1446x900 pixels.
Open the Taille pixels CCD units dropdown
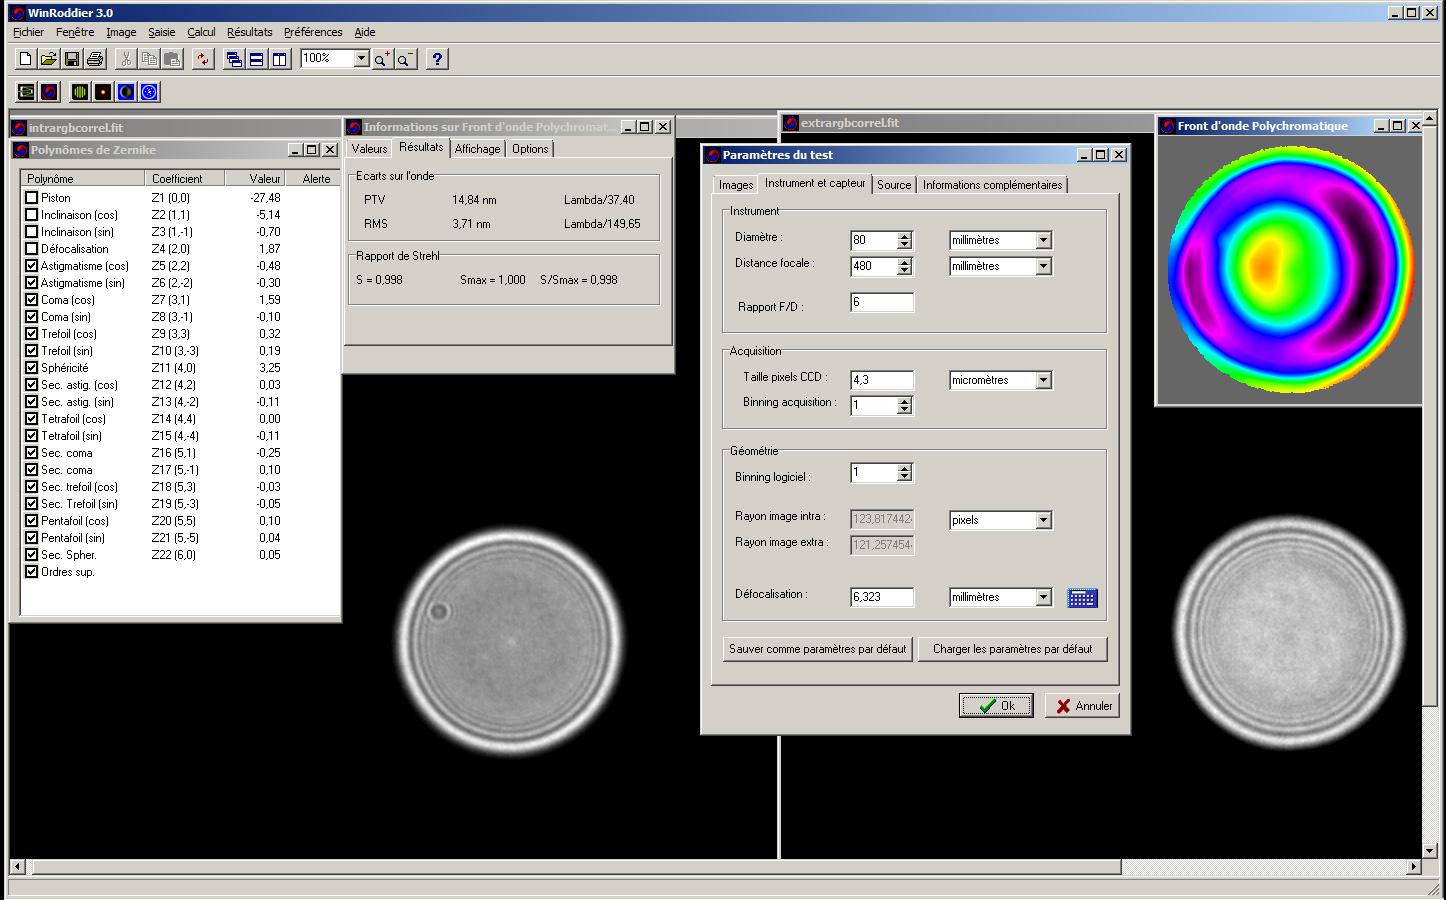1043,381
